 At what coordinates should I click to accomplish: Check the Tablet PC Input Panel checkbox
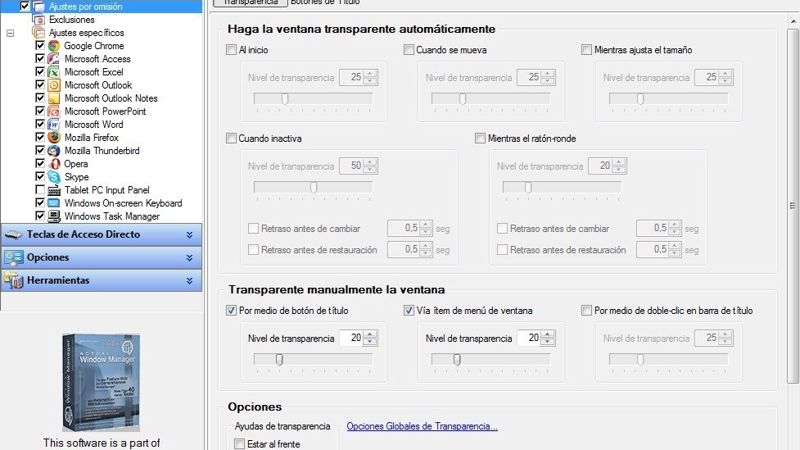(x=40, y=190)
